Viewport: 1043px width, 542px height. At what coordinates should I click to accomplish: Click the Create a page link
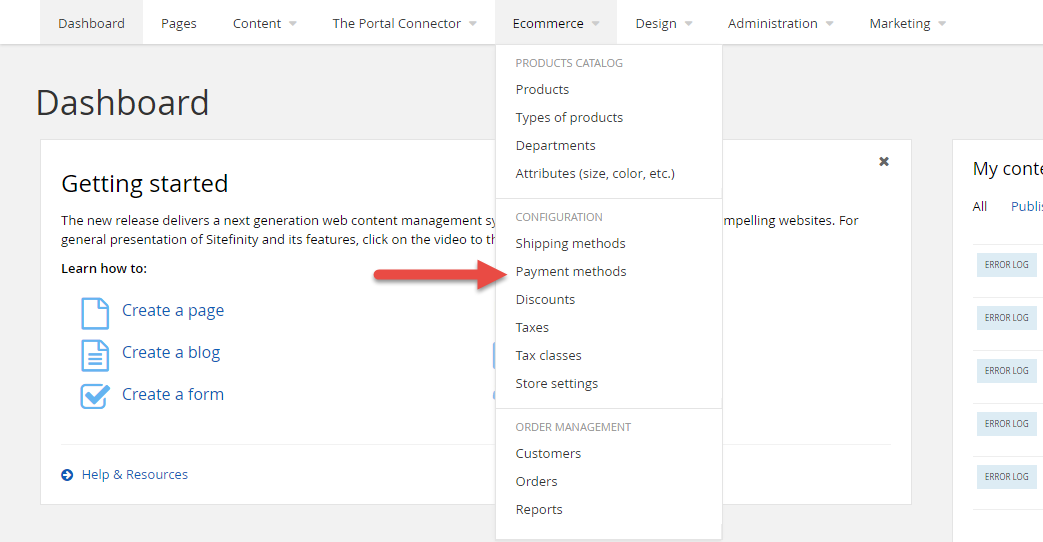(173, 311)
